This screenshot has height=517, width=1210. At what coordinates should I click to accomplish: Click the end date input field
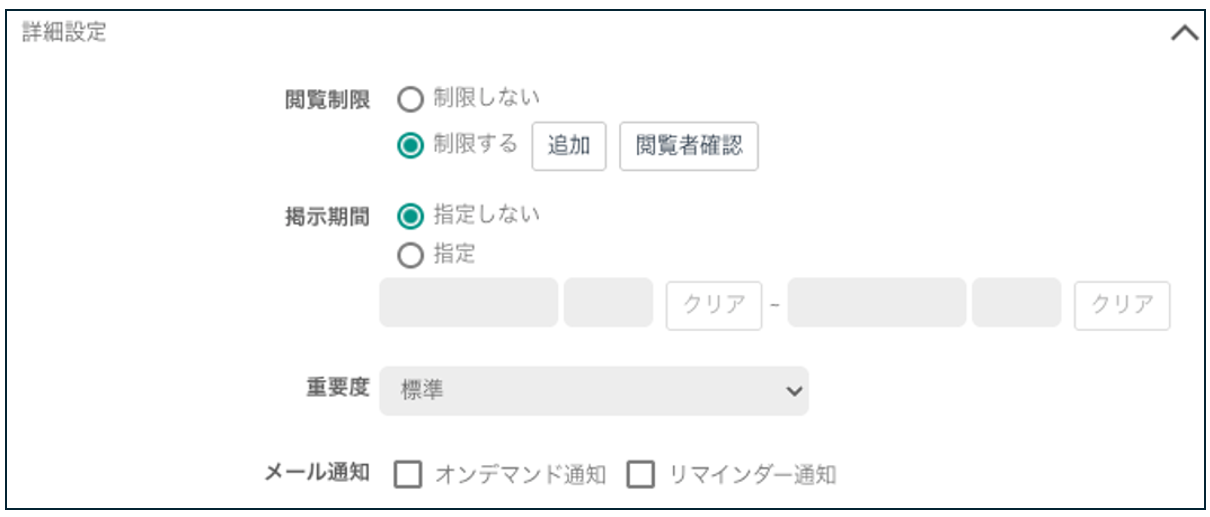[877, 303]
